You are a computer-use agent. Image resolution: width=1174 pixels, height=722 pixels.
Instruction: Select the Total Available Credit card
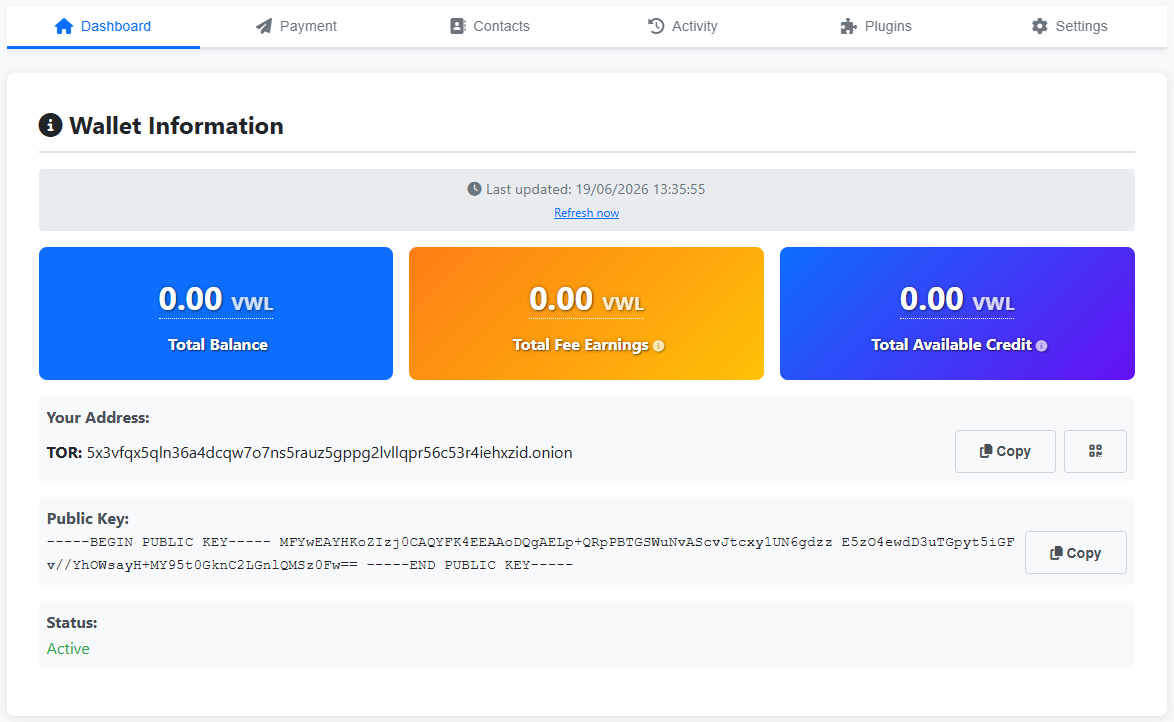coord(957,313)
